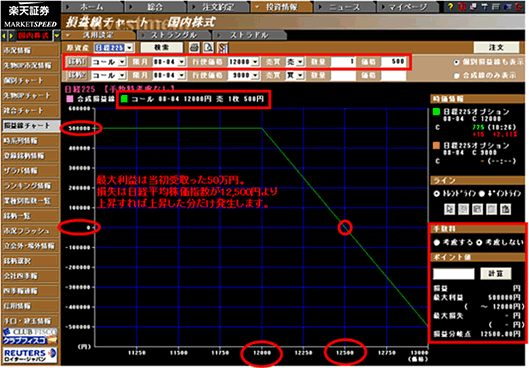Click the yellow left arrow beside 国内株式
The image size is (529, 368).
tap(4, 35)
